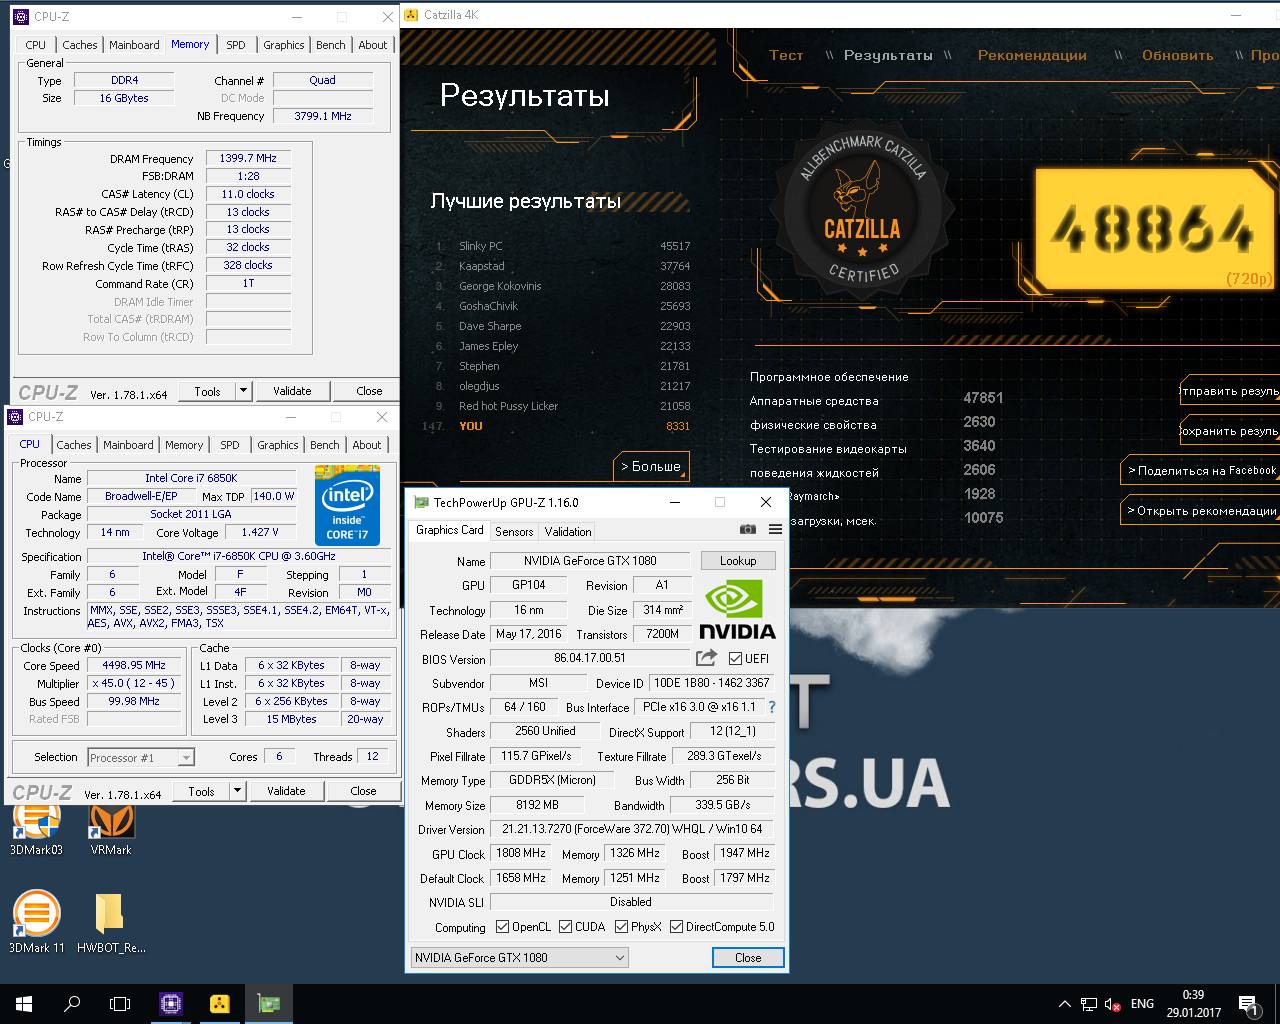
Task: Click the Close button in GPU-Z
Action: tap(748, 957)
